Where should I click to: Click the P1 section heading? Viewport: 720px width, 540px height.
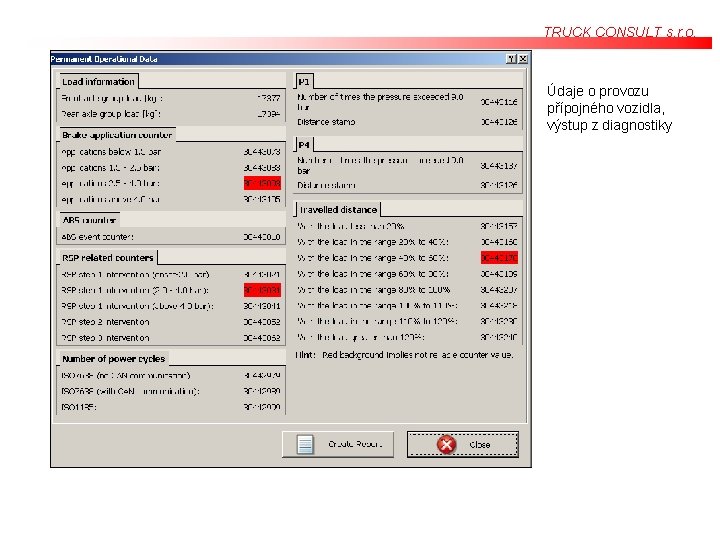pos(304,82)
